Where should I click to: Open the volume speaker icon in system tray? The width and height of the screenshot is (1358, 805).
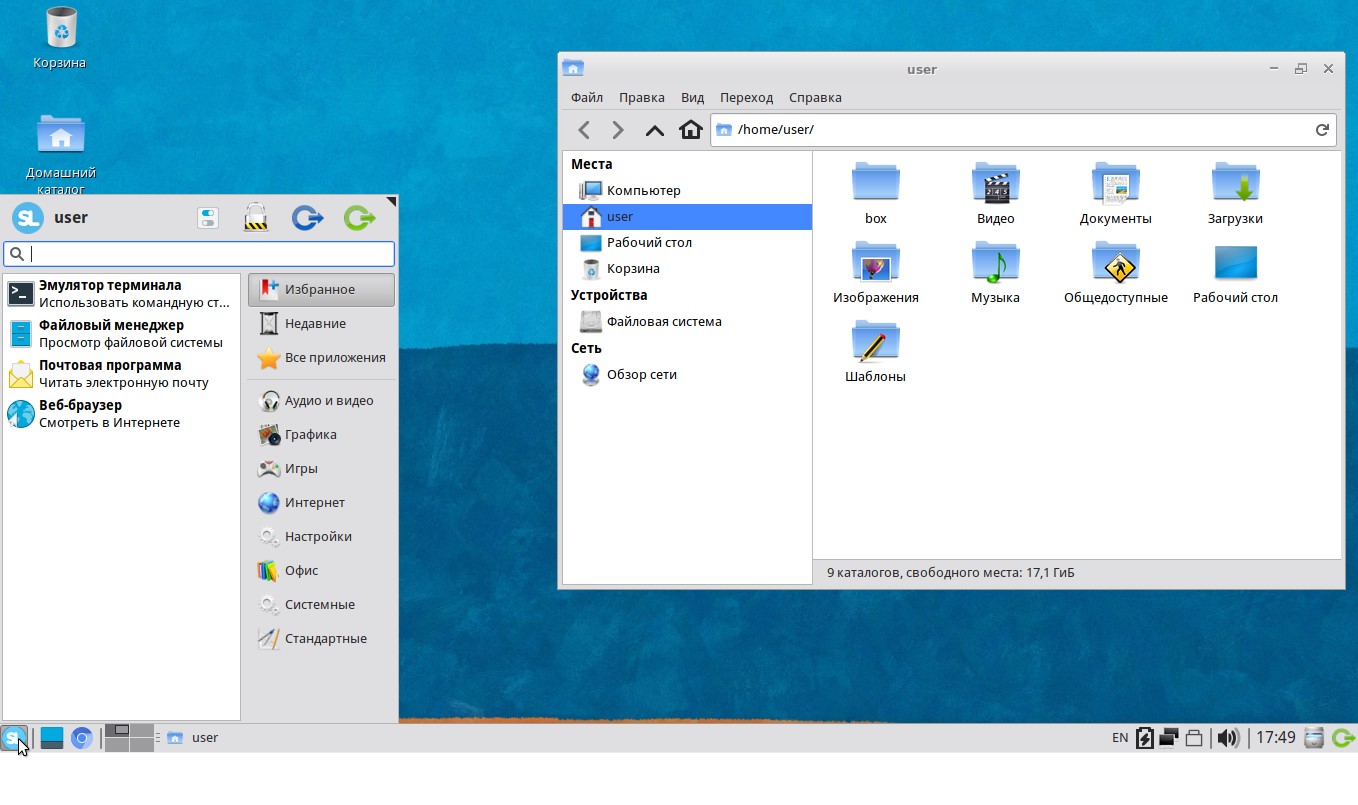(1228, 737)
